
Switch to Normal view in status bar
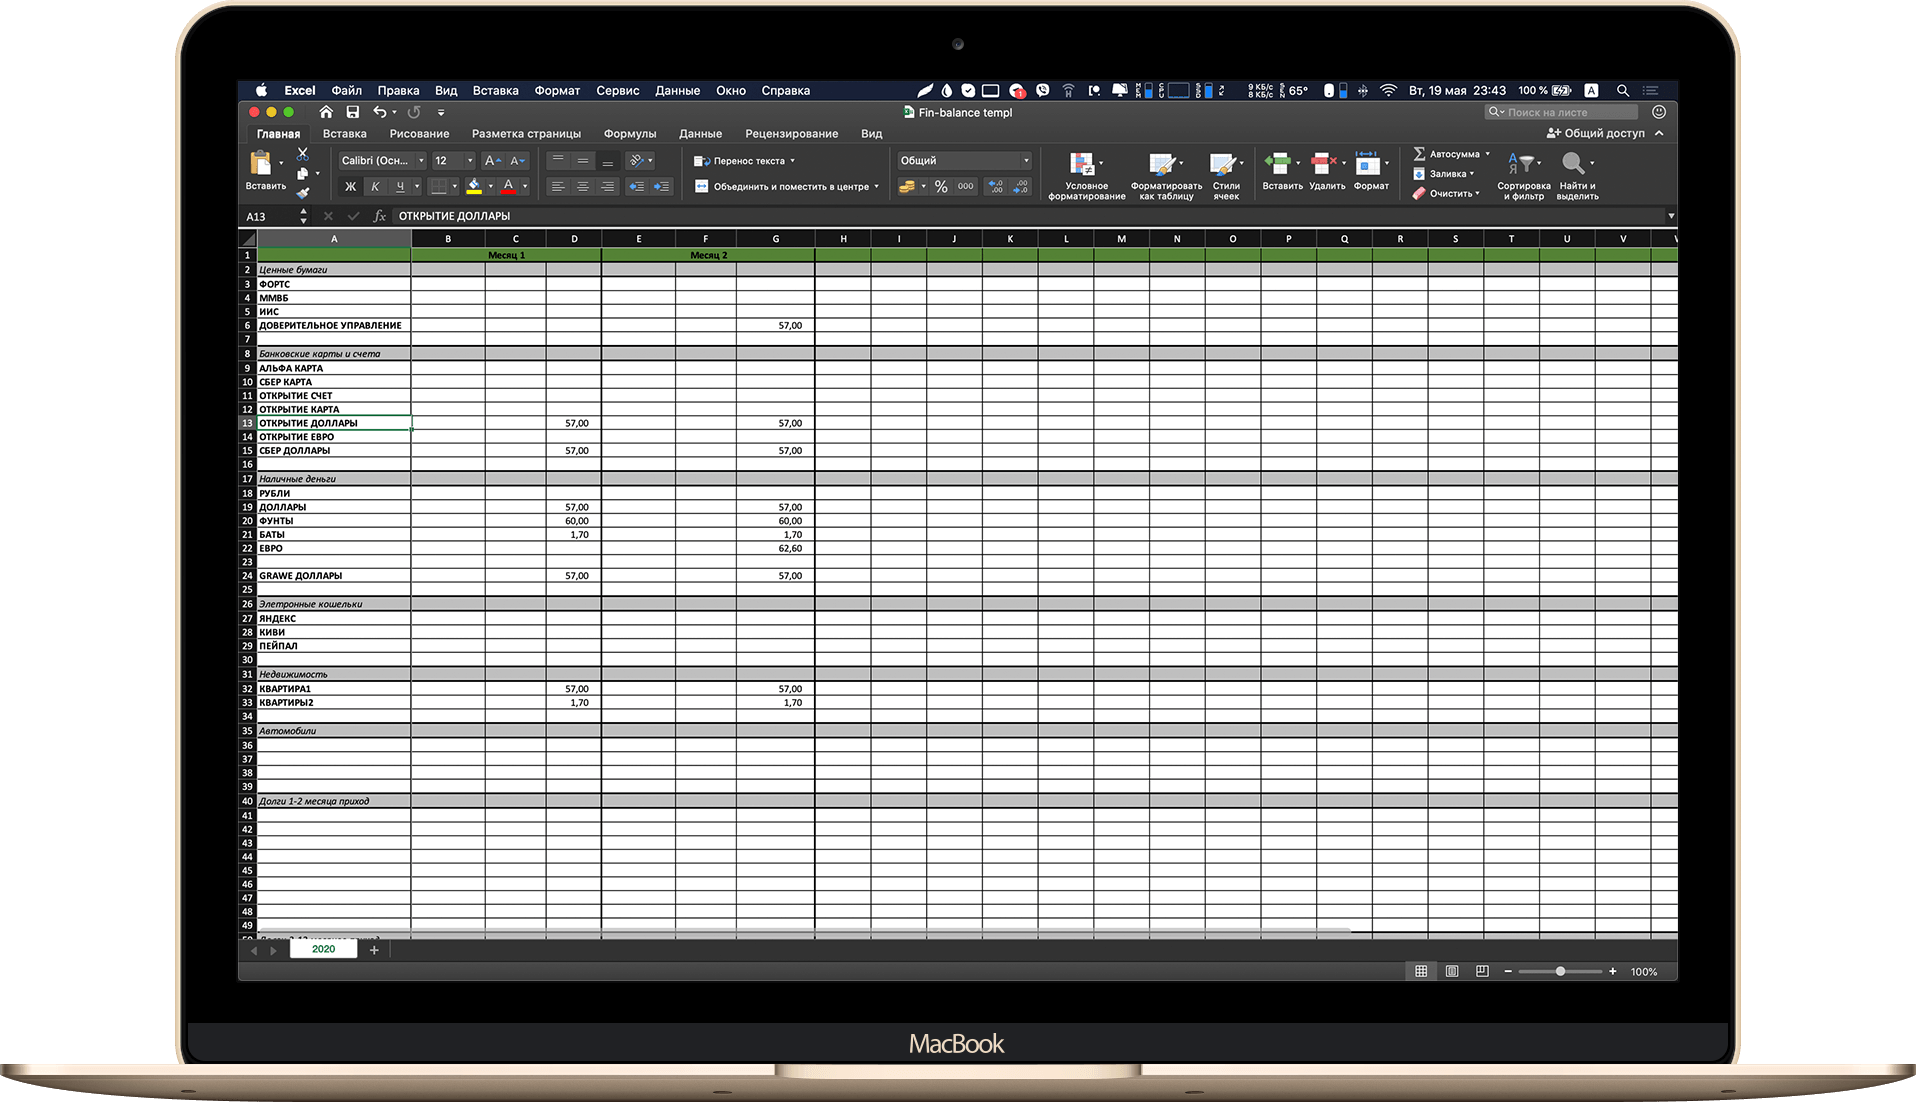(x=1421, y=971)
